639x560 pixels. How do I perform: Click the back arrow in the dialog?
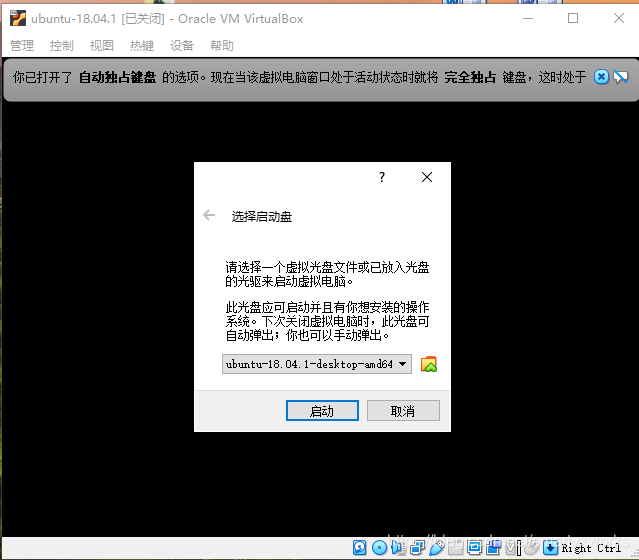pos(209,215)
